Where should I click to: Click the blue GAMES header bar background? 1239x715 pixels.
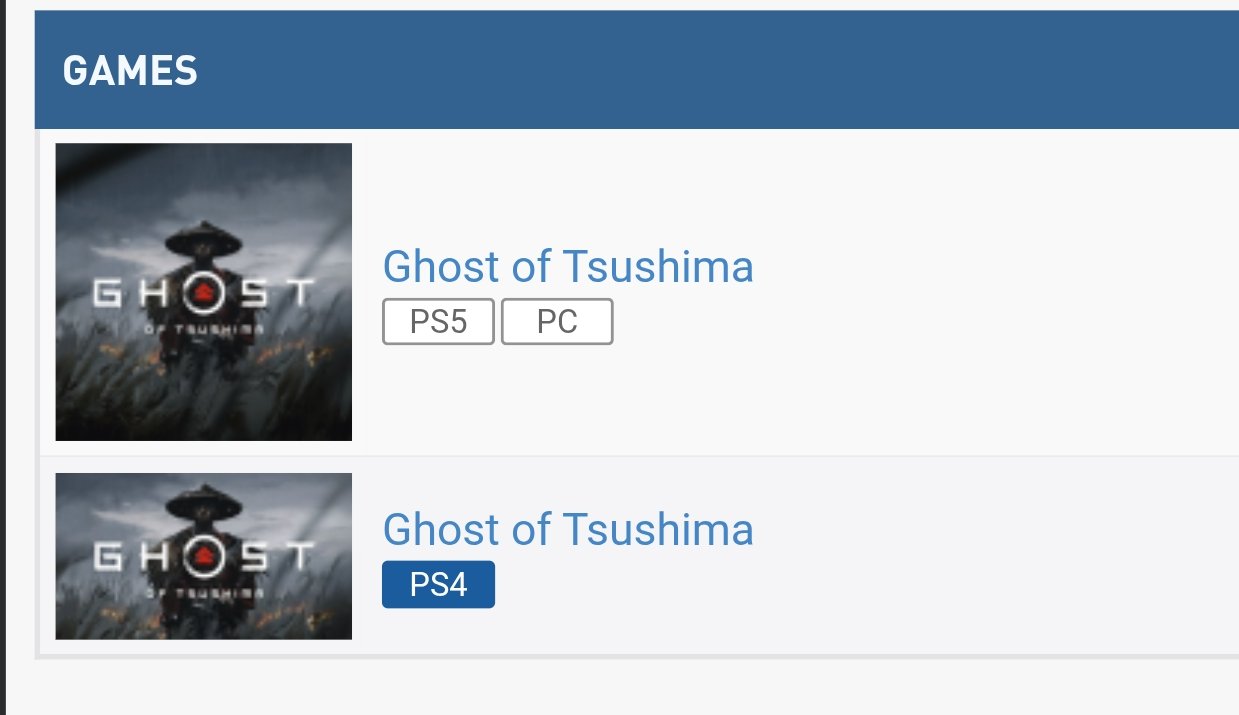point(700,71)
